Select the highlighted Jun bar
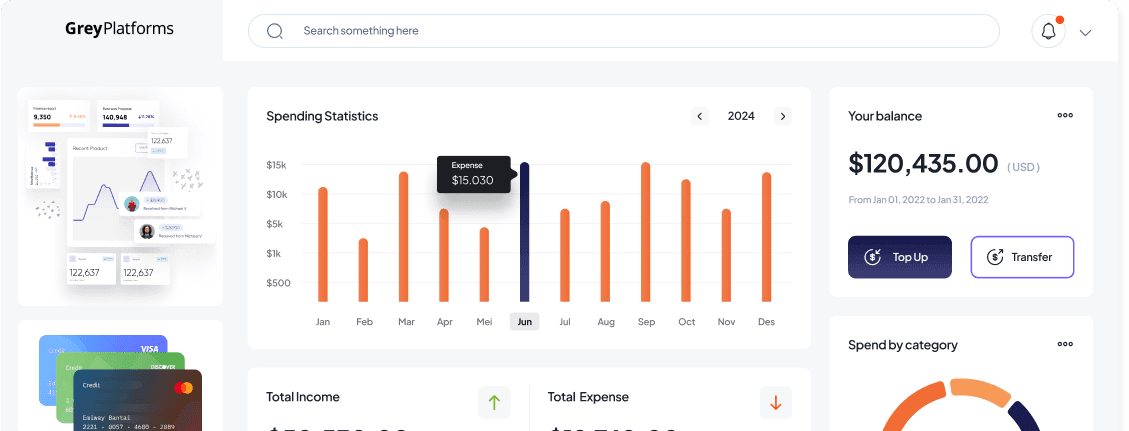Screen dimensions: 1129x431 click(x=525, y=232)
